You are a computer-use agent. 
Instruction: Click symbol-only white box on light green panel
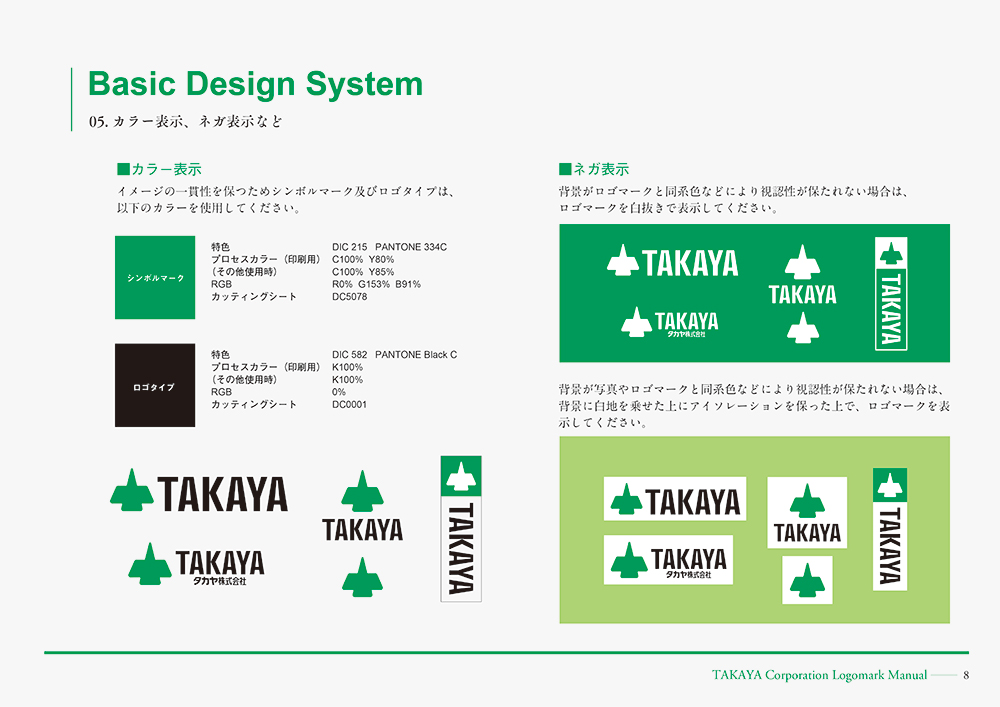pyautogui.click(x=807, y=580)
